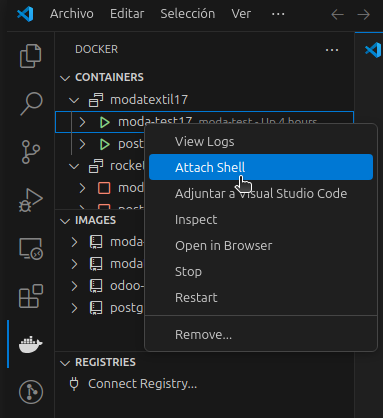Choose Open in Browser from context menu
Screen dimensions: 383x418
coord(261,245)
